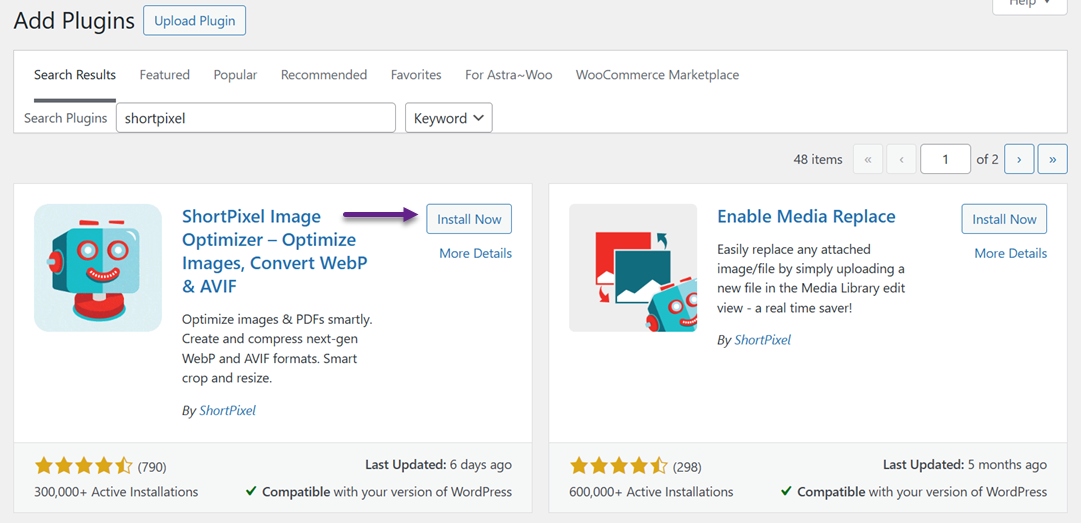Click the ShortPixel robot plugin icon
Viewport: 1081px width, 523px height.
click(x=98, y=268)
